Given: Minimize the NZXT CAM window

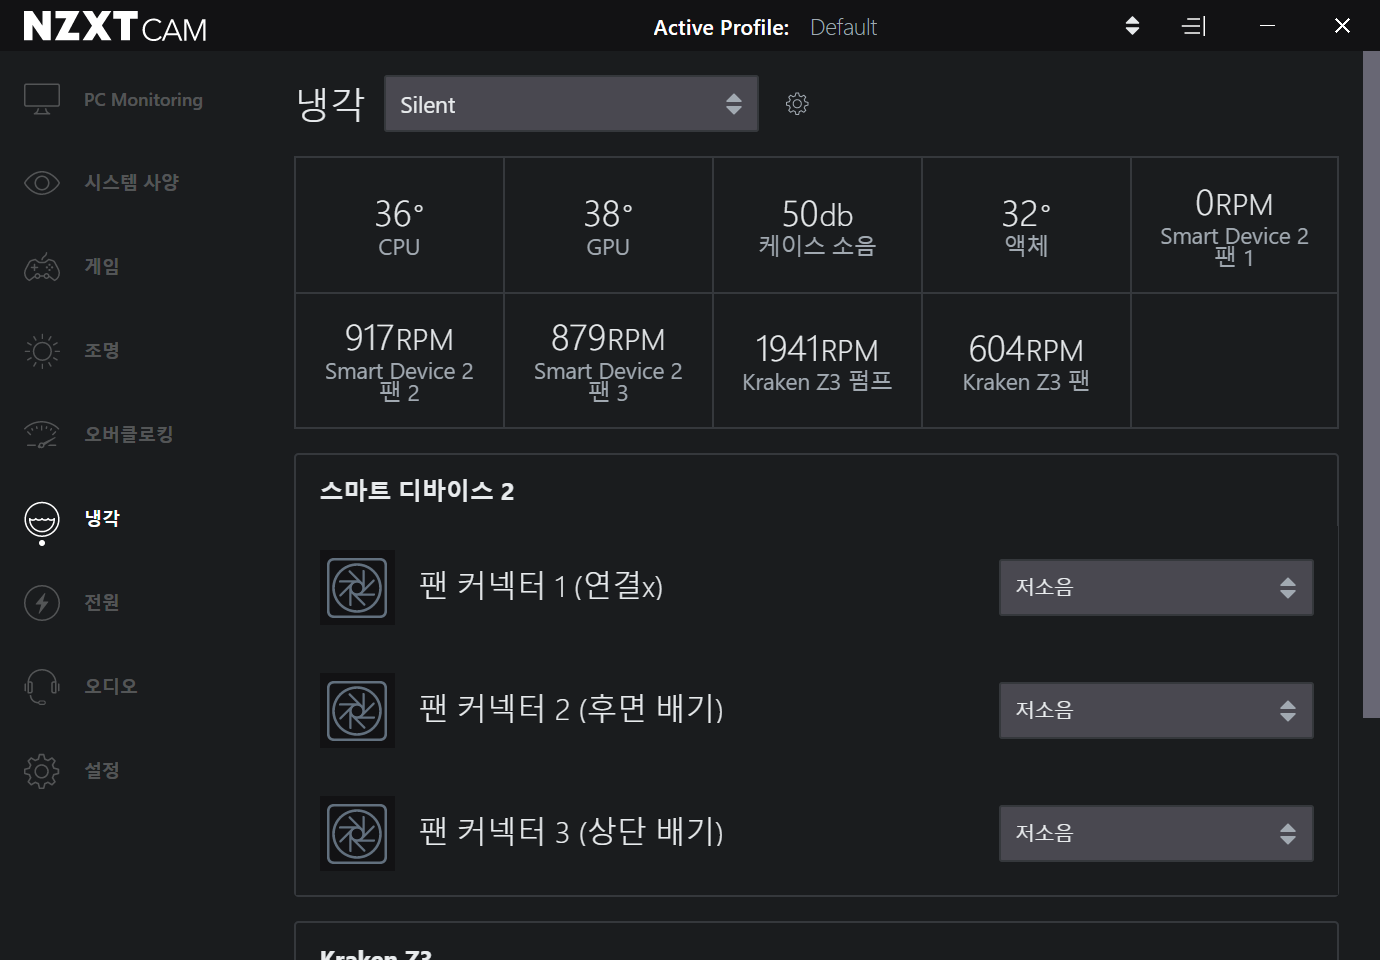Looking at the screenshot, I should [x=1267, y=26].
